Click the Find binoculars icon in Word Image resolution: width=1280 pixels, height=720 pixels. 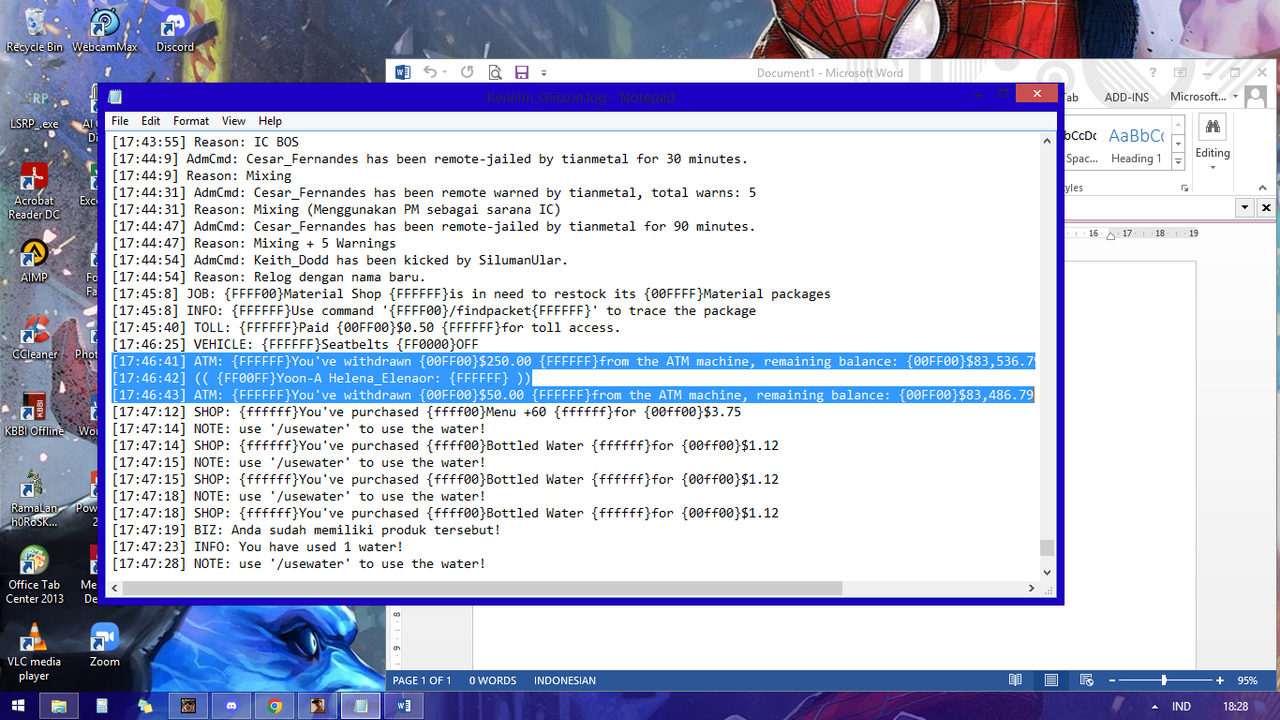[x=1212, y=127]
